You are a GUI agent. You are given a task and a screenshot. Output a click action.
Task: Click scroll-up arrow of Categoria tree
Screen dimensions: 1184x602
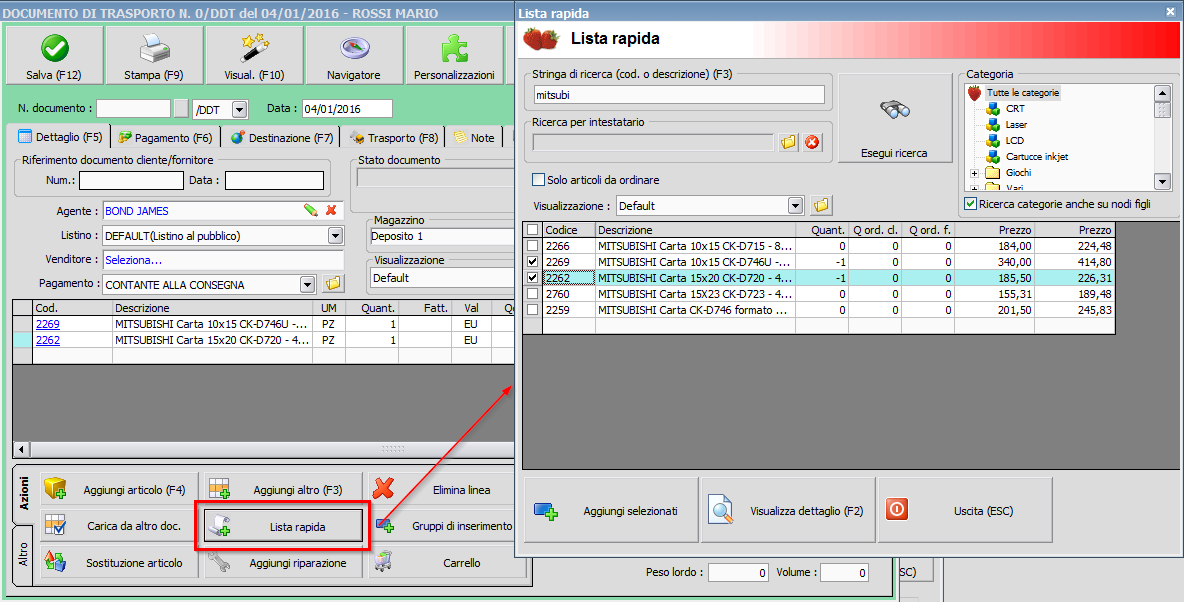[x=1162, y=93]
